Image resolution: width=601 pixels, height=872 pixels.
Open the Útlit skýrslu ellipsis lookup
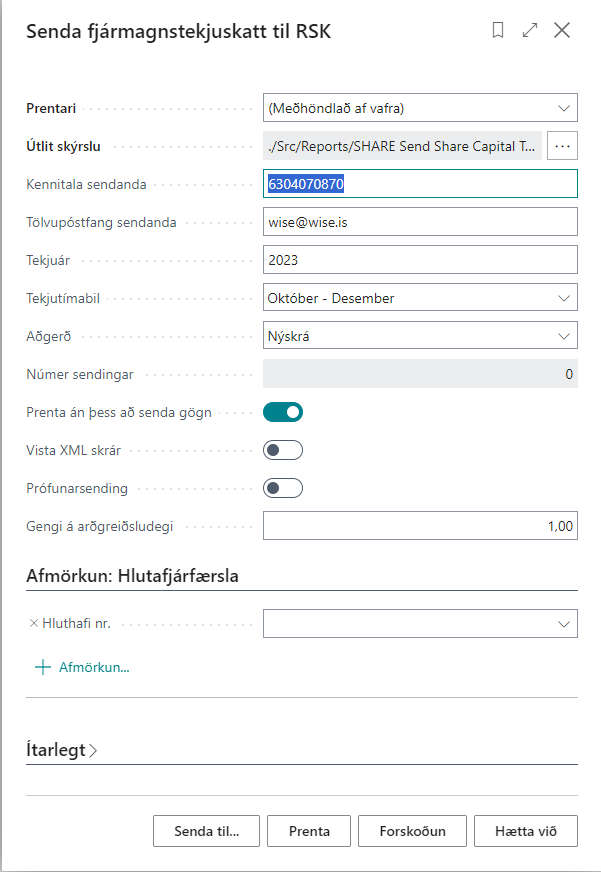[562, 146]
